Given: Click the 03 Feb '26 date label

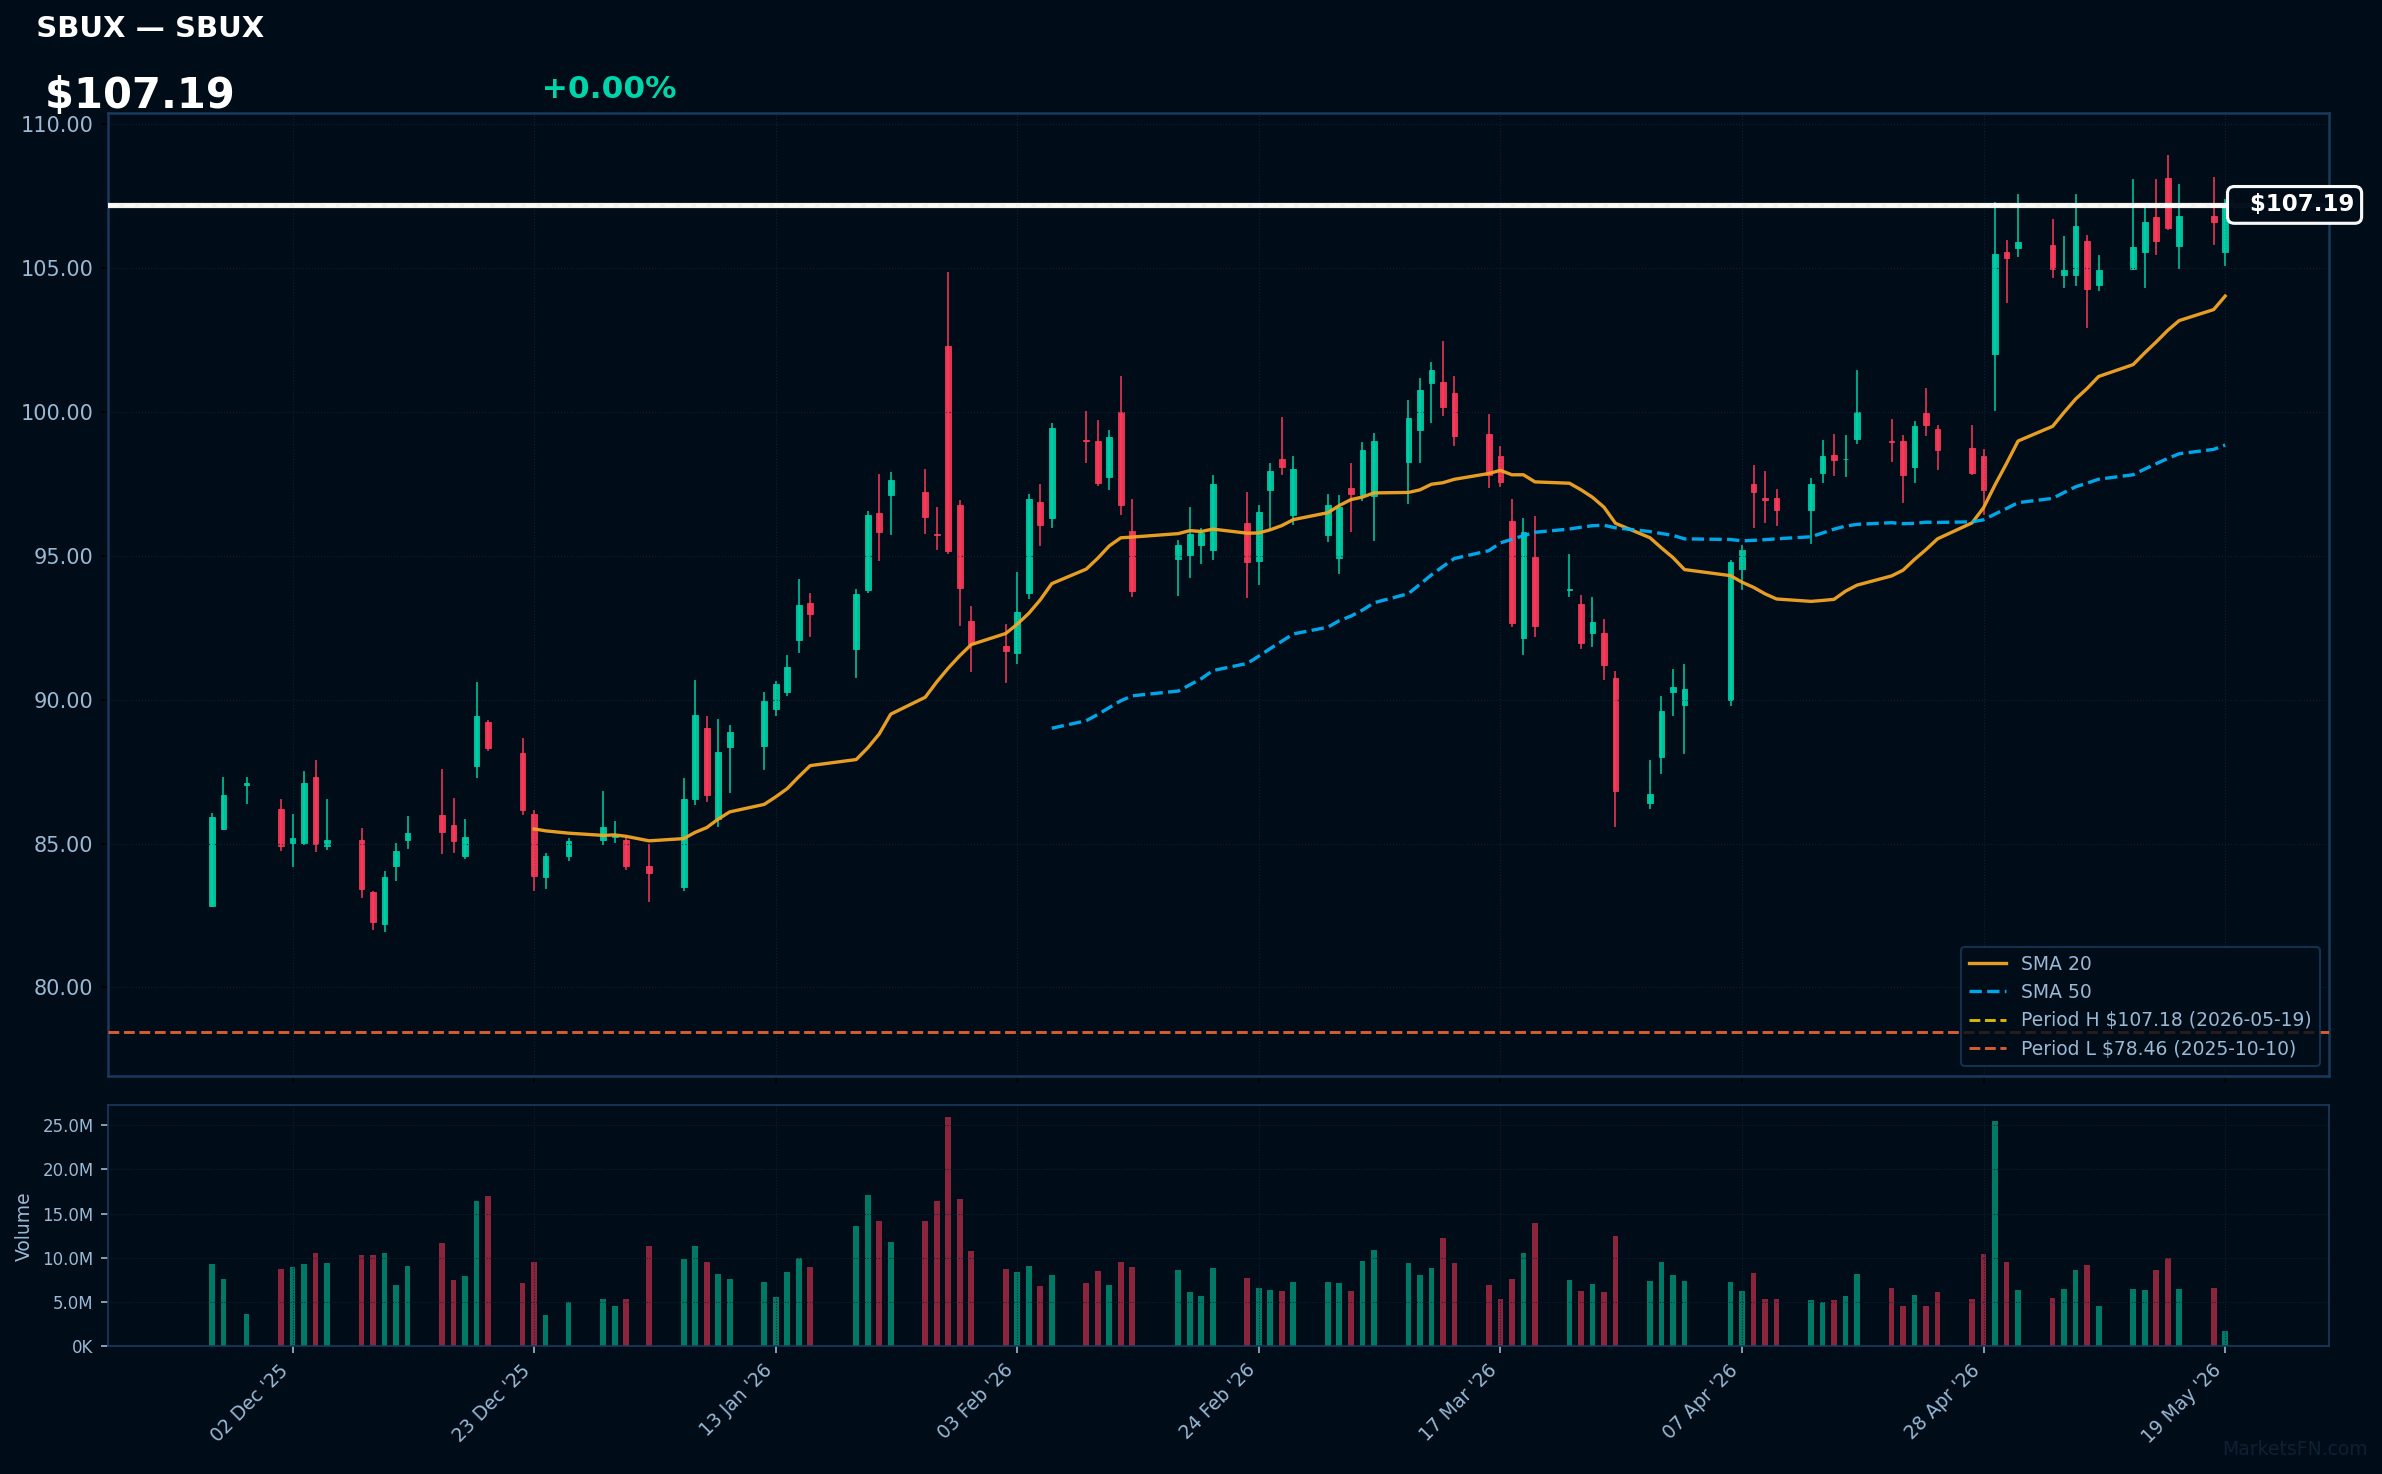Looking at the screenshot, I should click(975, 1401).
